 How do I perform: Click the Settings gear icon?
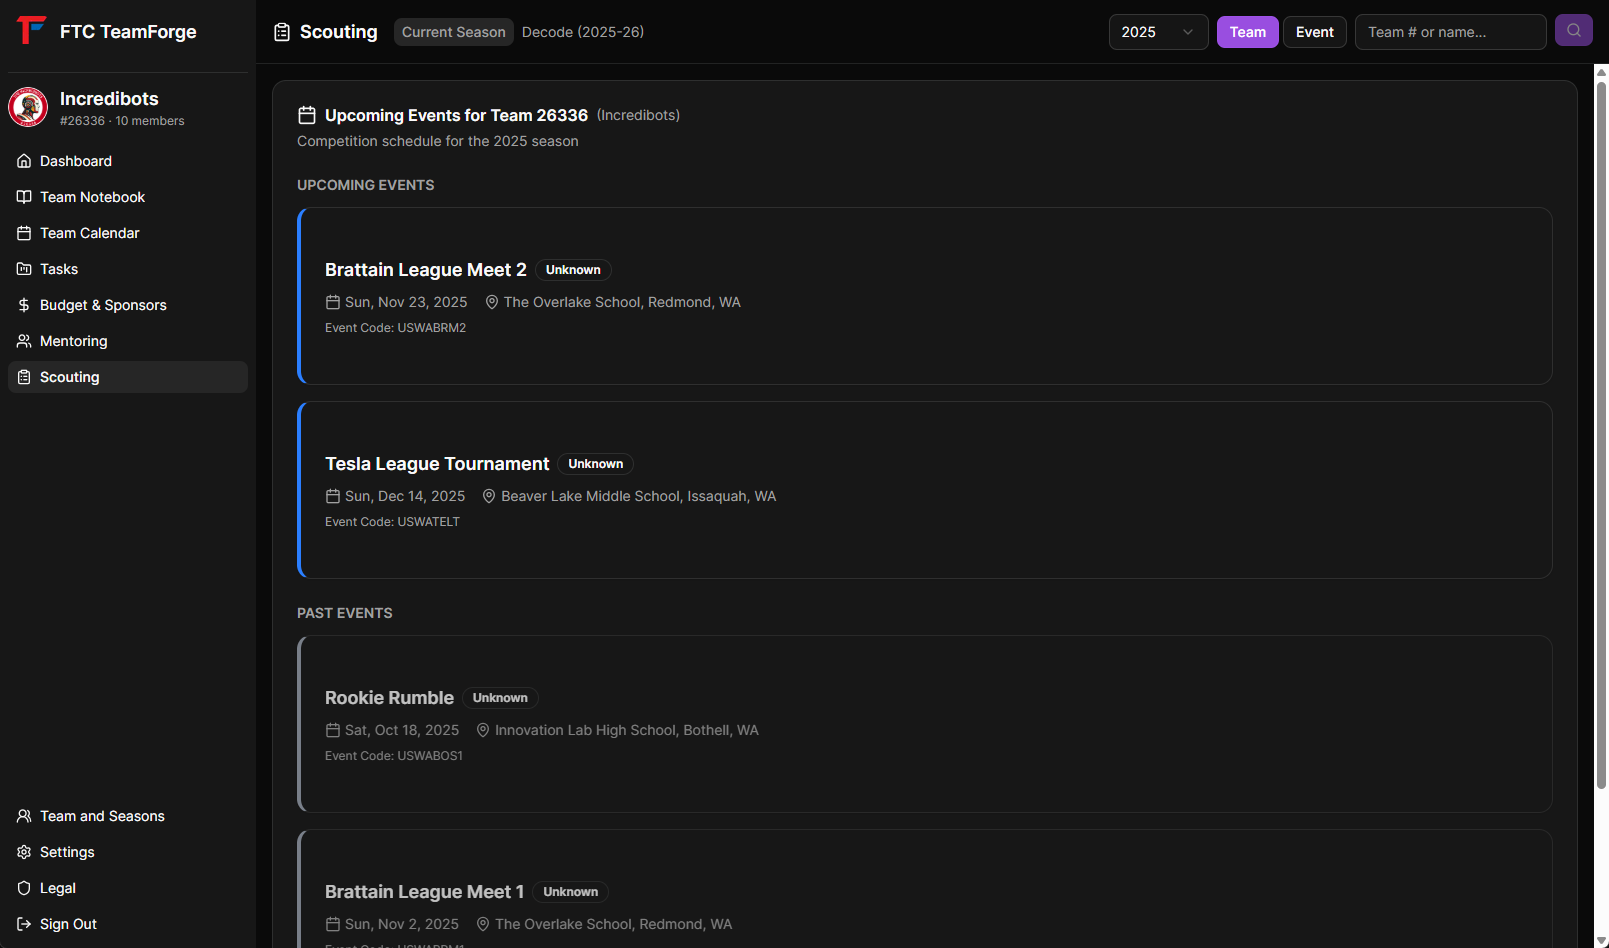pos(24,852)
